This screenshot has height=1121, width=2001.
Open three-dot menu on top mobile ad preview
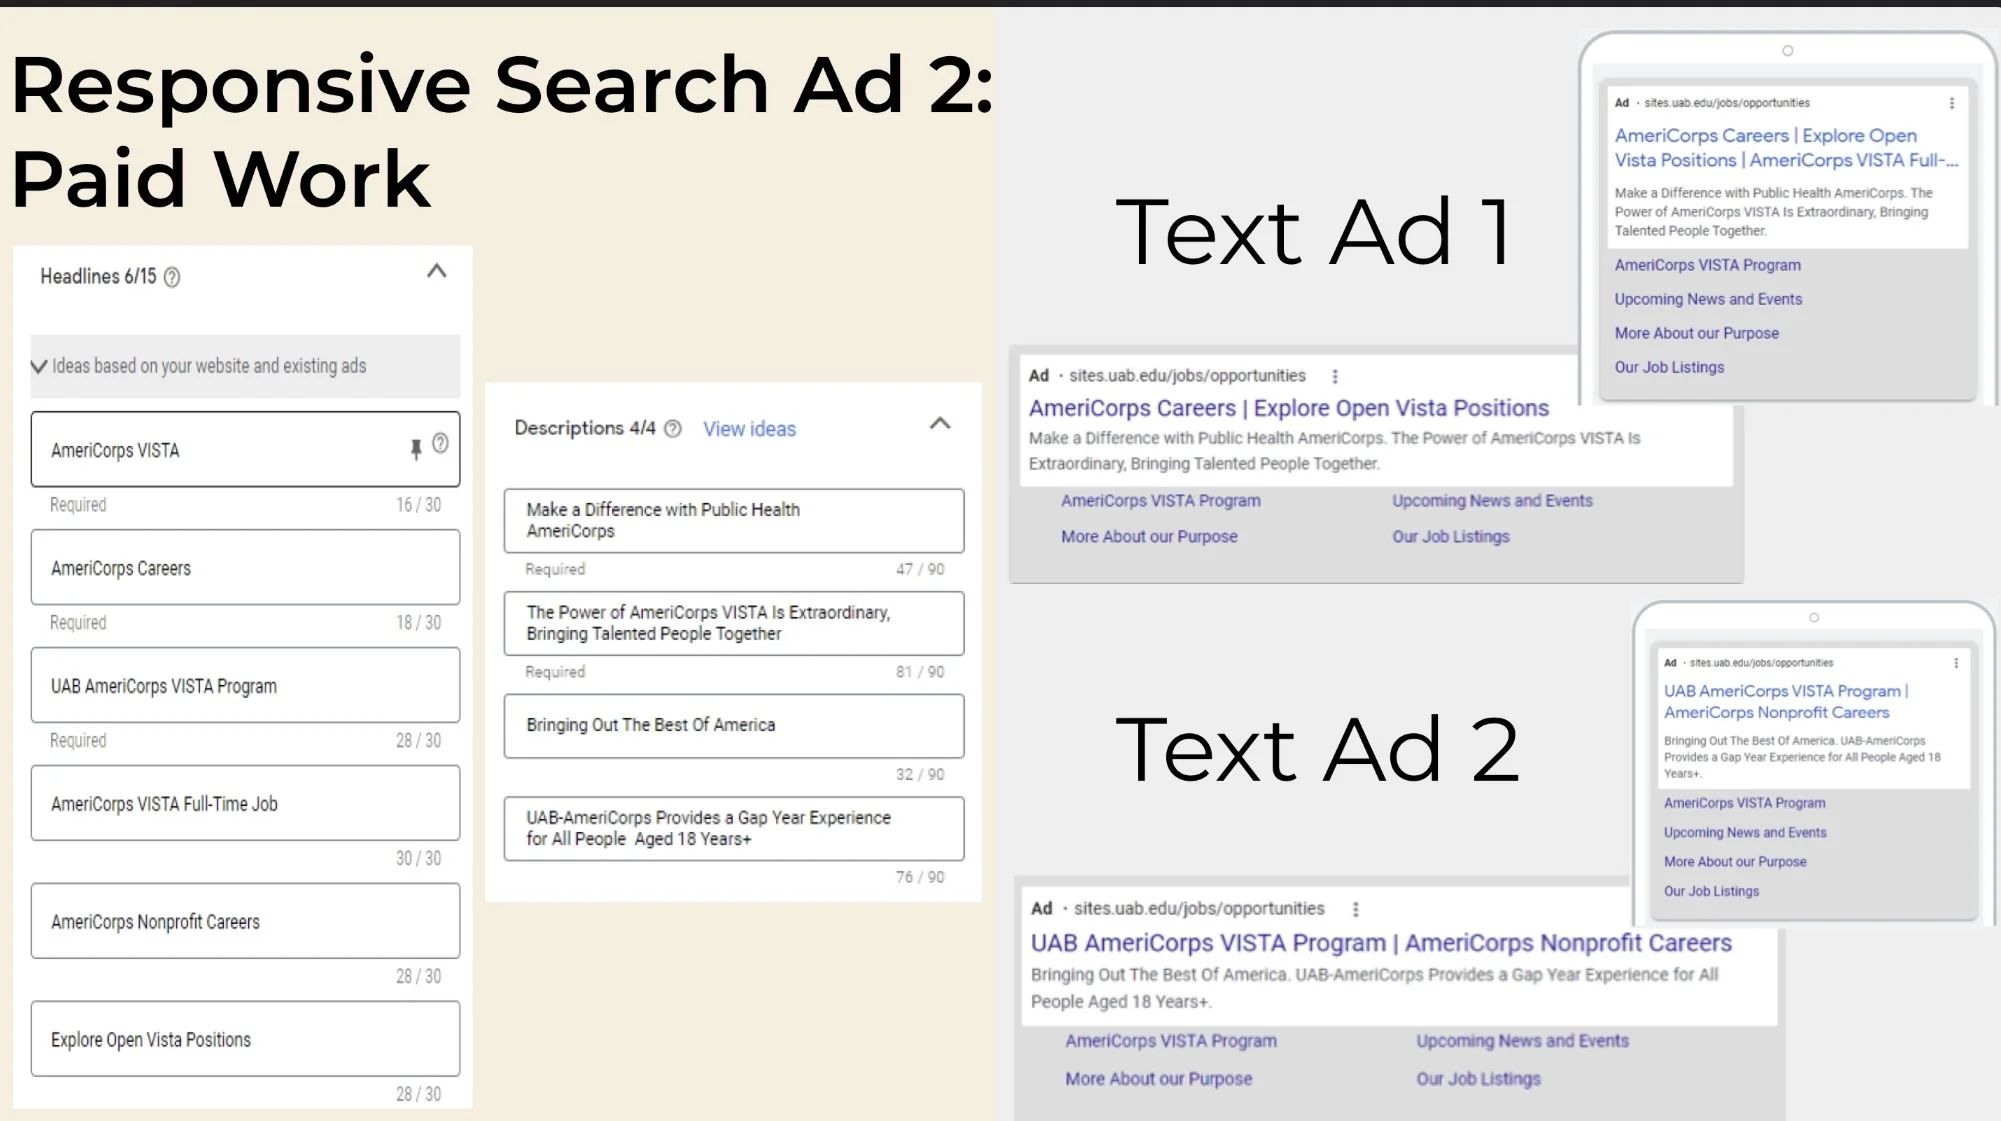pos(1951,103)
